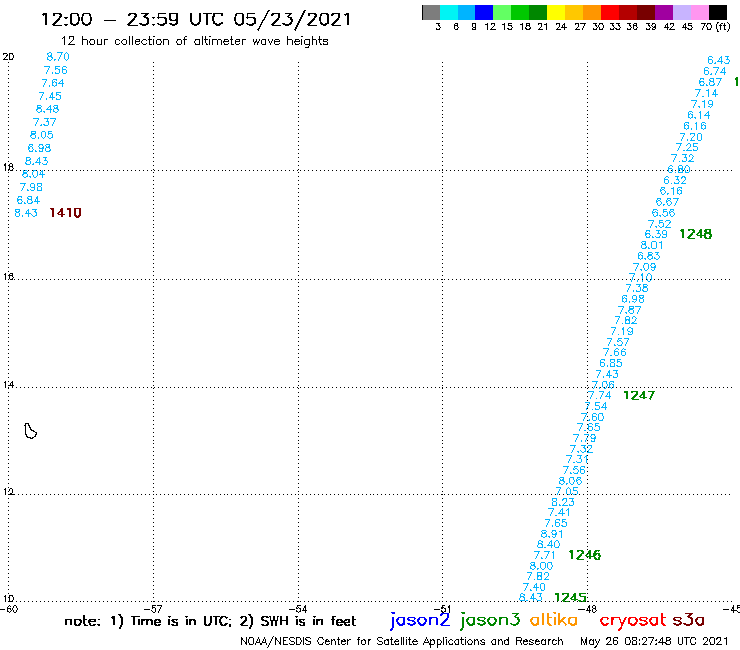The width and height of the screenshot is (740, 650).
Task: Click the 'note: 1) Time is in UTC' text
Action: [147, 621]
